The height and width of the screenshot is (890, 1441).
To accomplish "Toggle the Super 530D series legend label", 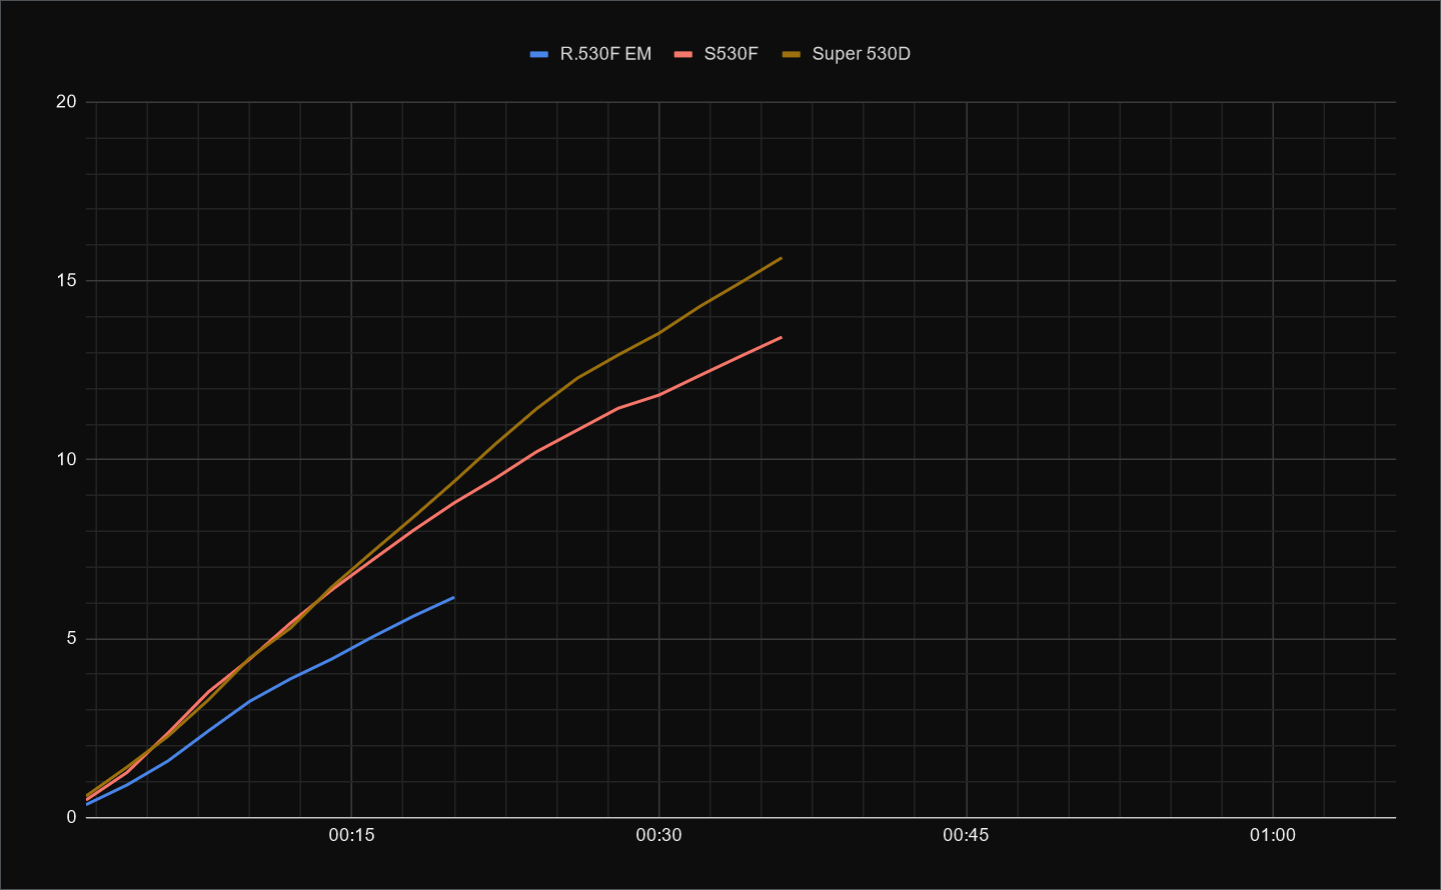I will click(860, 54).
